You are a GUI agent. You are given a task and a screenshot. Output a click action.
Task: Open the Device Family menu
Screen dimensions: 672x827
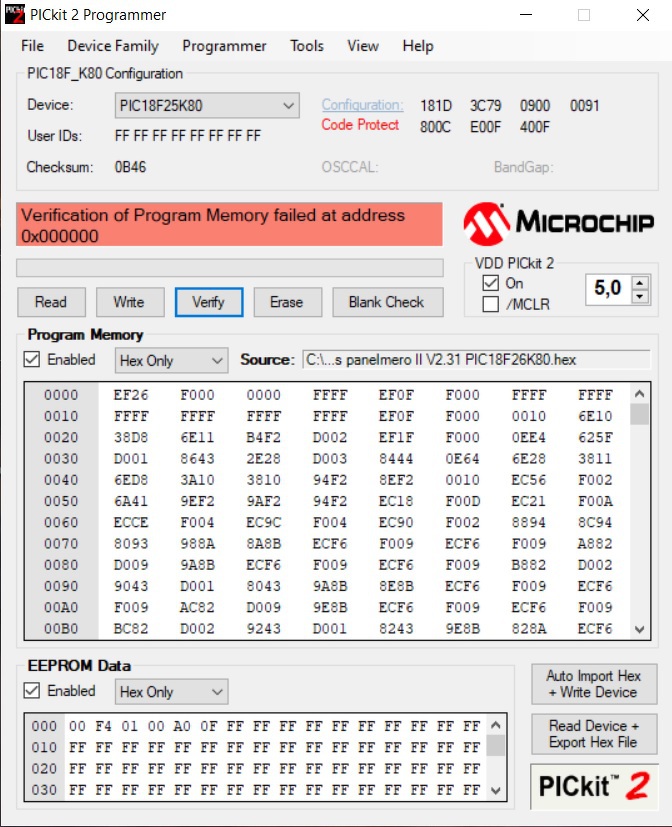tap(113, 46)
